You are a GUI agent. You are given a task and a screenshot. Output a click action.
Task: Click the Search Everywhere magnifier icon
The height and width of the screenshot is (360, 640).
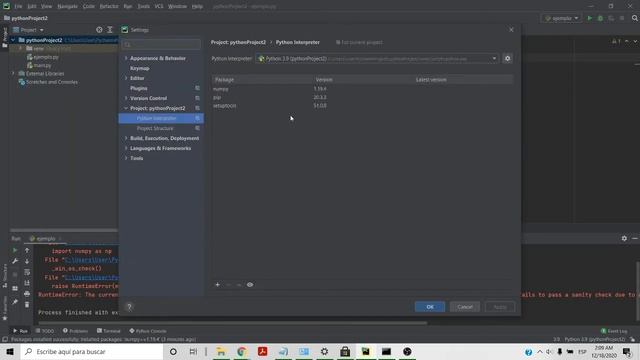[635, 18]
